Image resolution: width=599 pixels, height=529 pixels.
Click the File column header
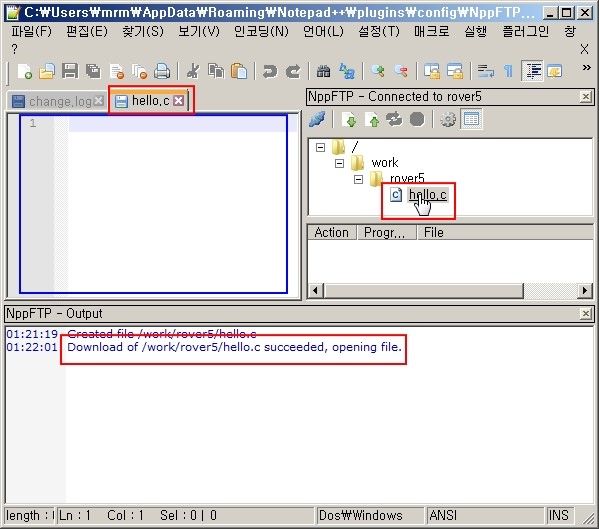(x=505, y=232)
